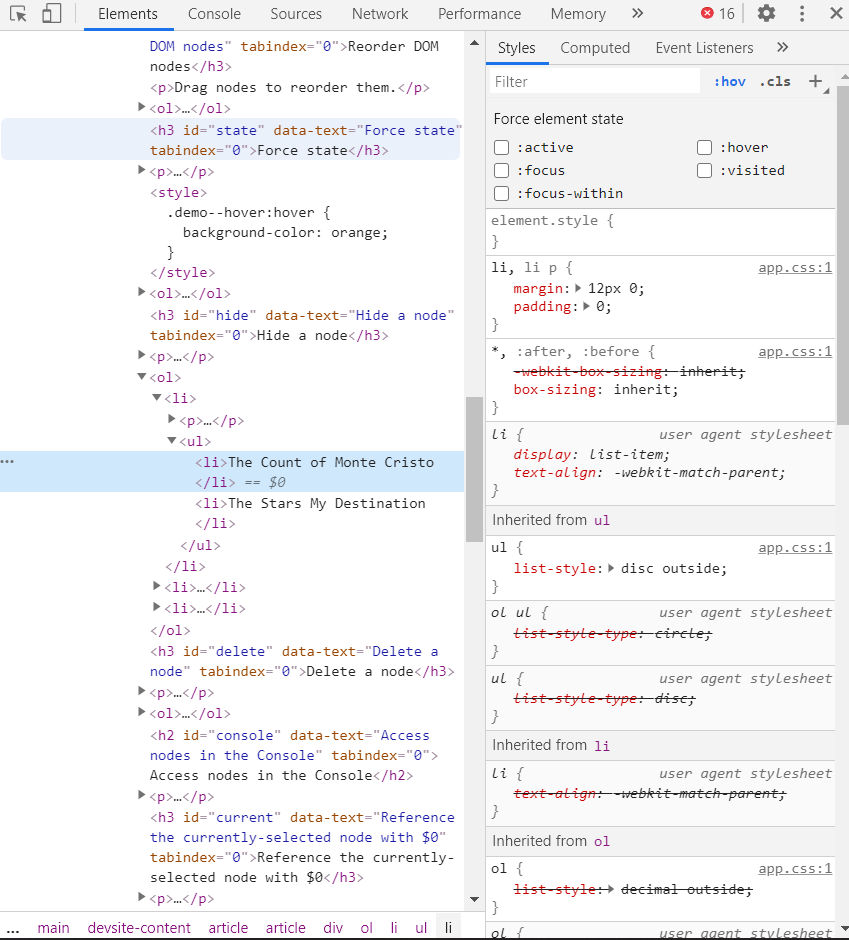Select the Styles pane tab

(517, 48)
